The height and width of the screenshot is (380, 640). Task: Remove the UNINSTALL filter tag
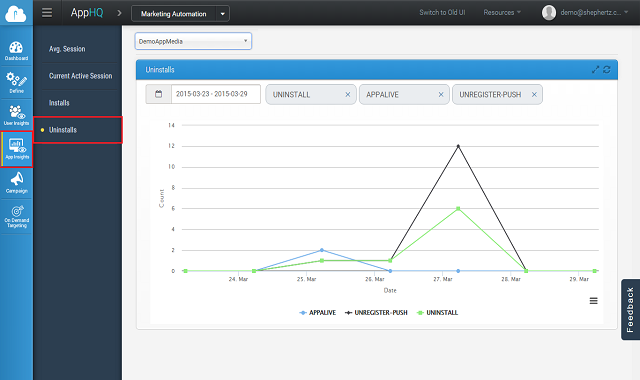click(x=348, y=95)
